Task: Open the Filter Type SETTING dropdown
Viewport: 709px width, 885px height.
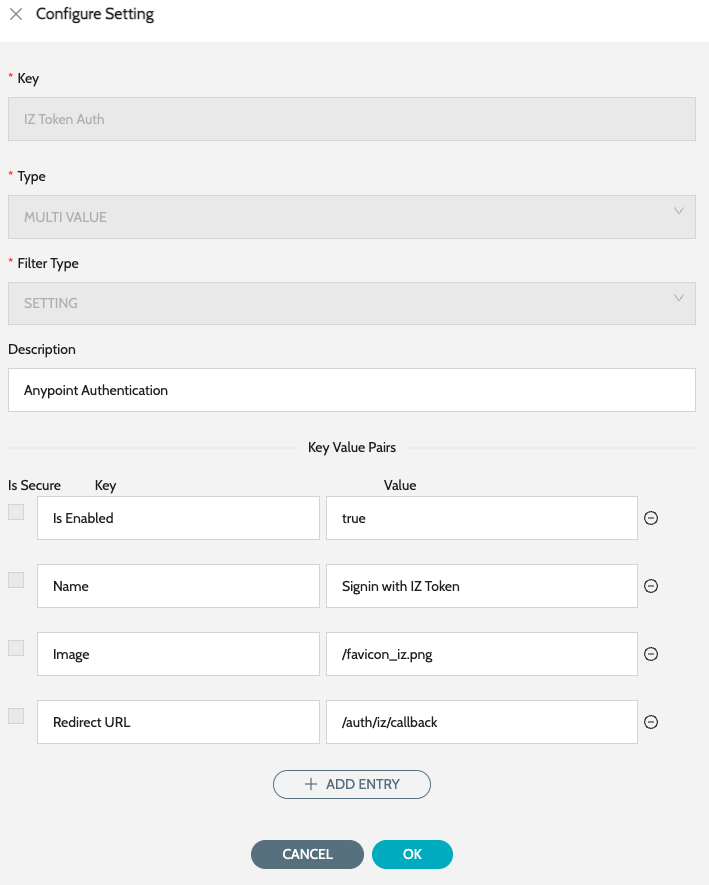Action: pos(352,304)
